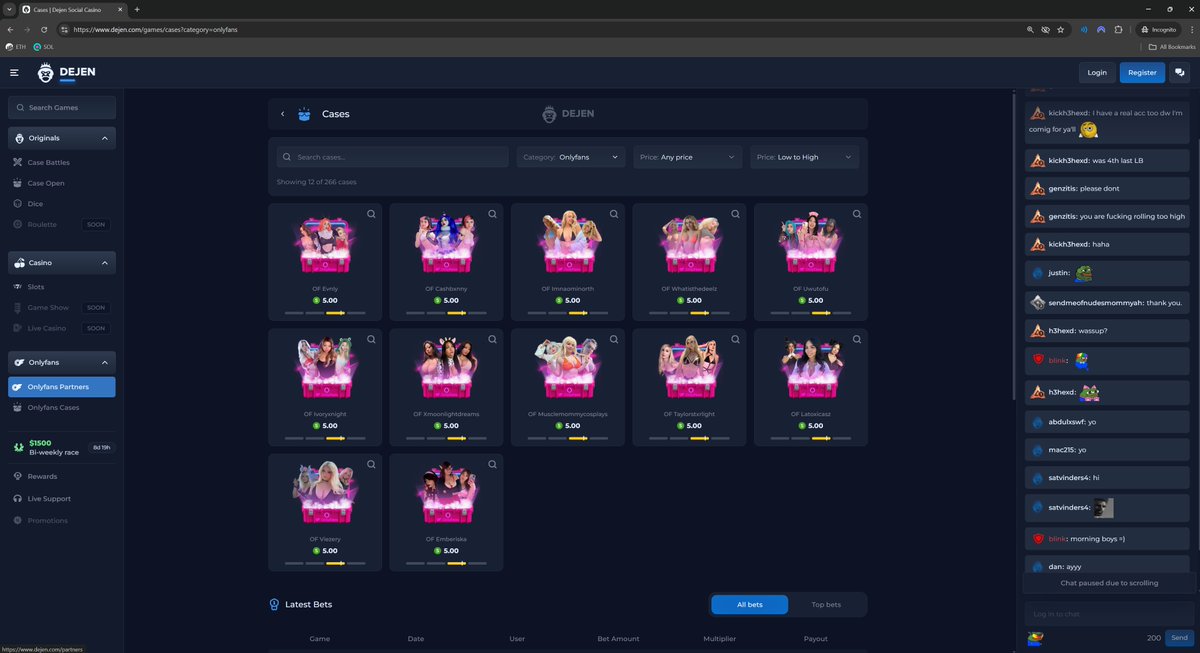Switch to All bets tab
This screenshot has height=653, width=1200.
[x=749, y=605]
